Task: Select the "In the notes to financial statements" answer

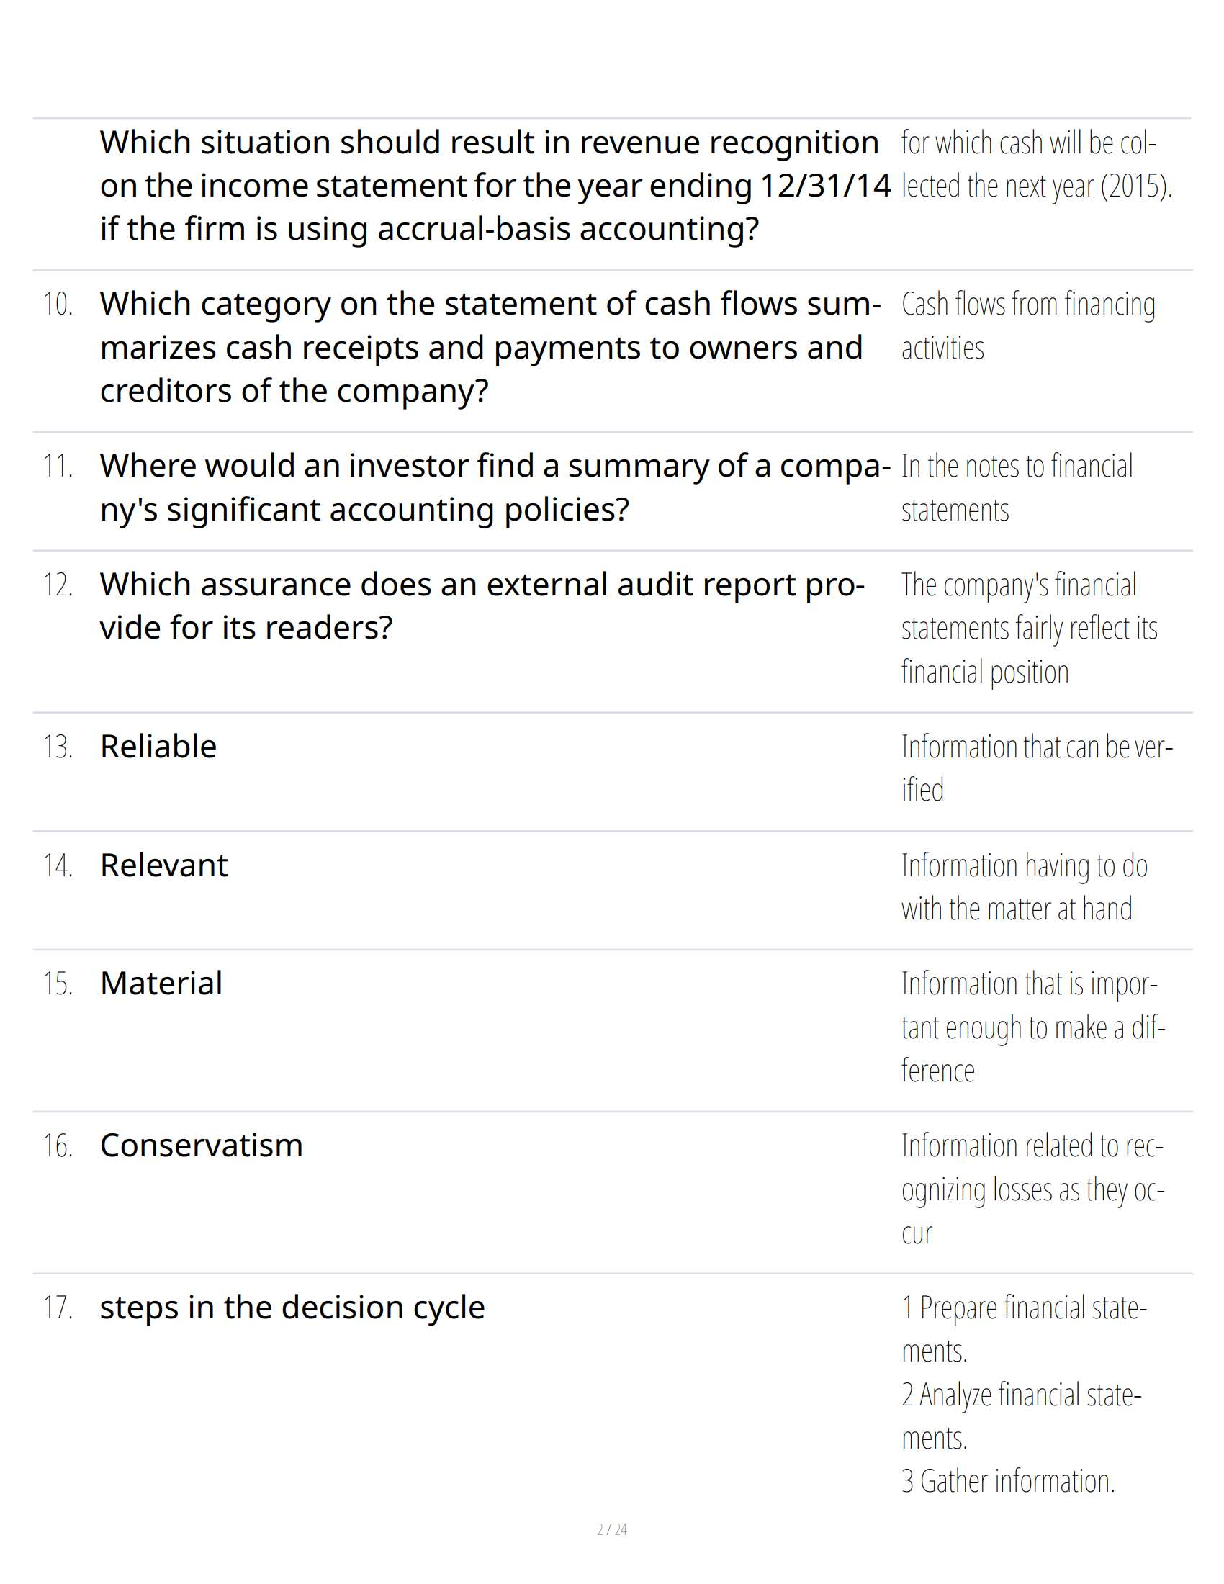Action: pyautogui.click(x=1017, y=488)
